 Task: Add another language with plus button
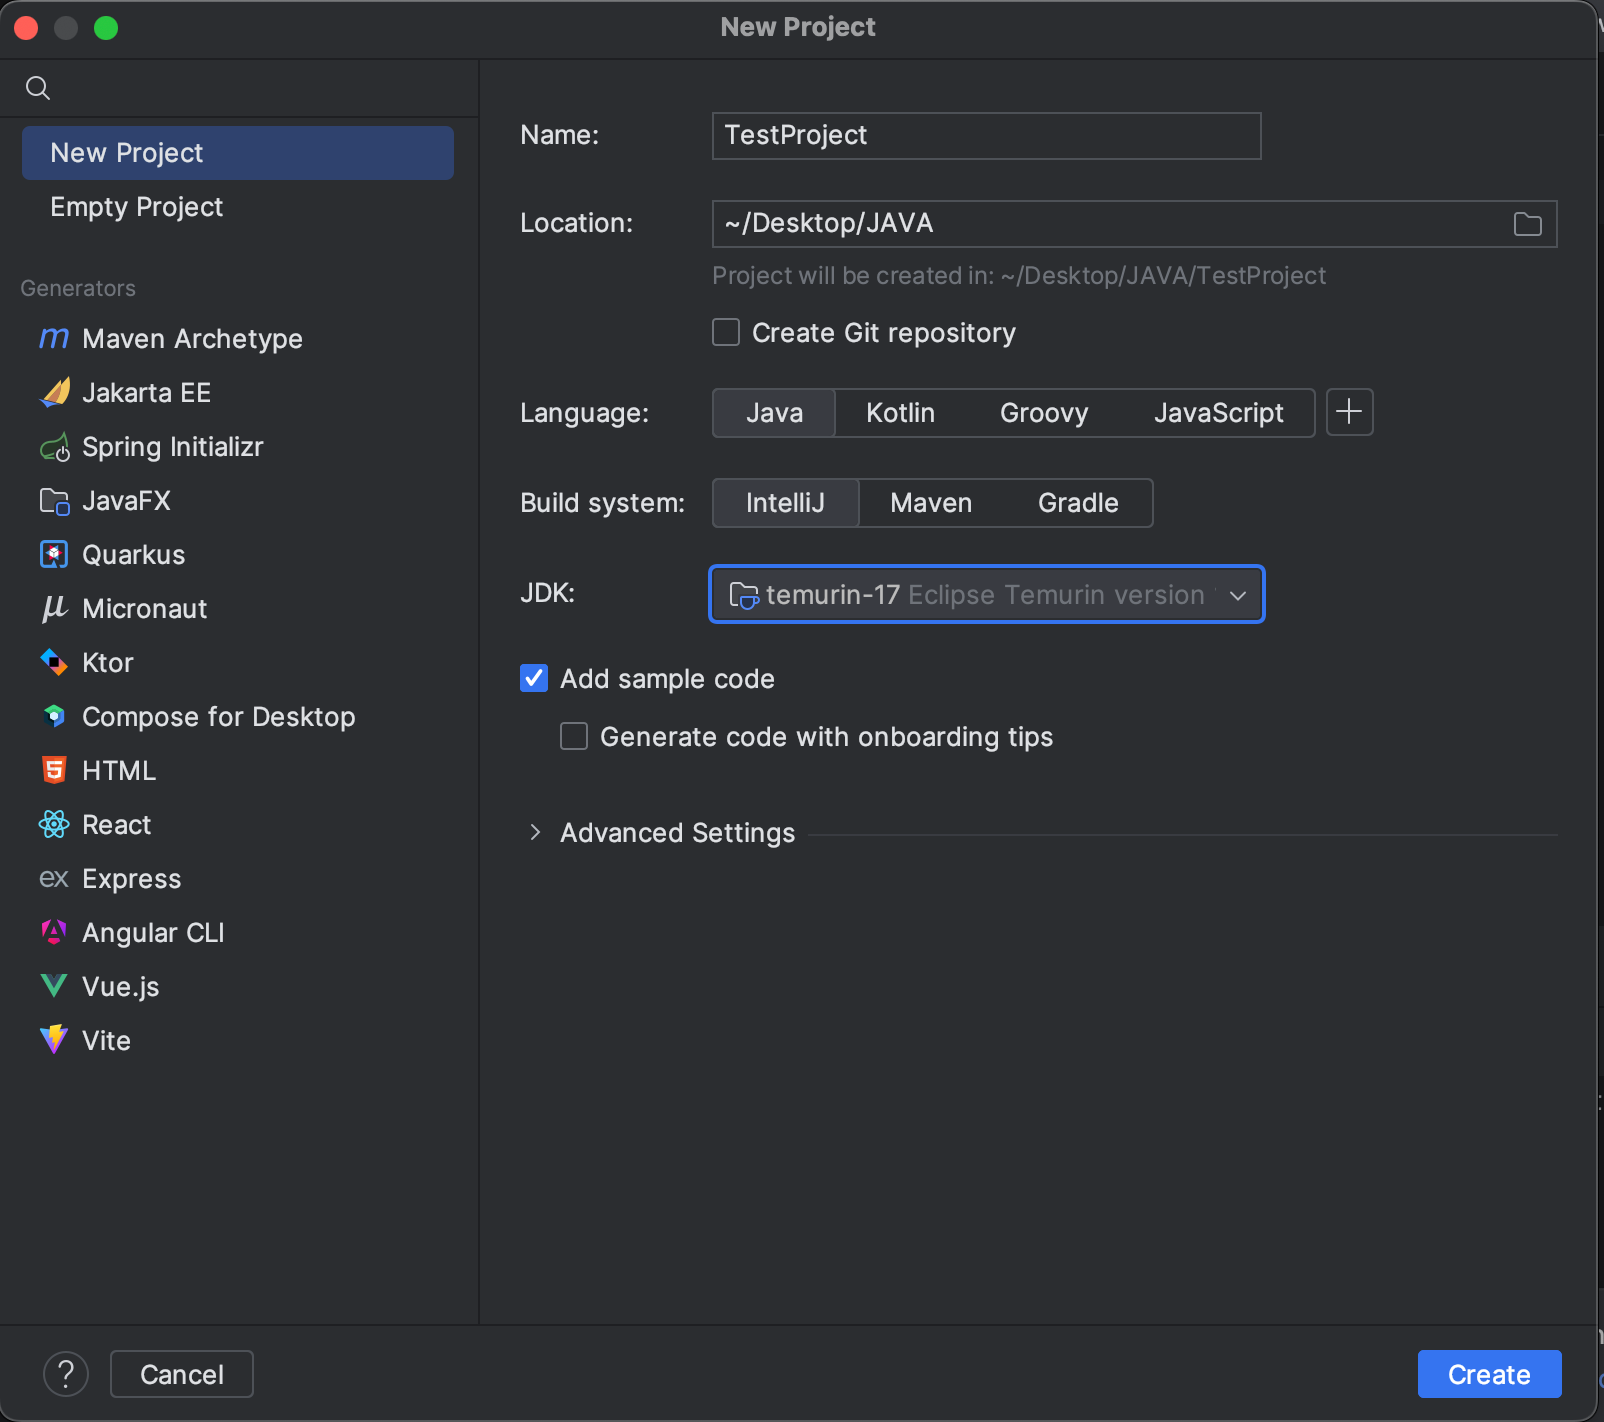click(1349, 412)
